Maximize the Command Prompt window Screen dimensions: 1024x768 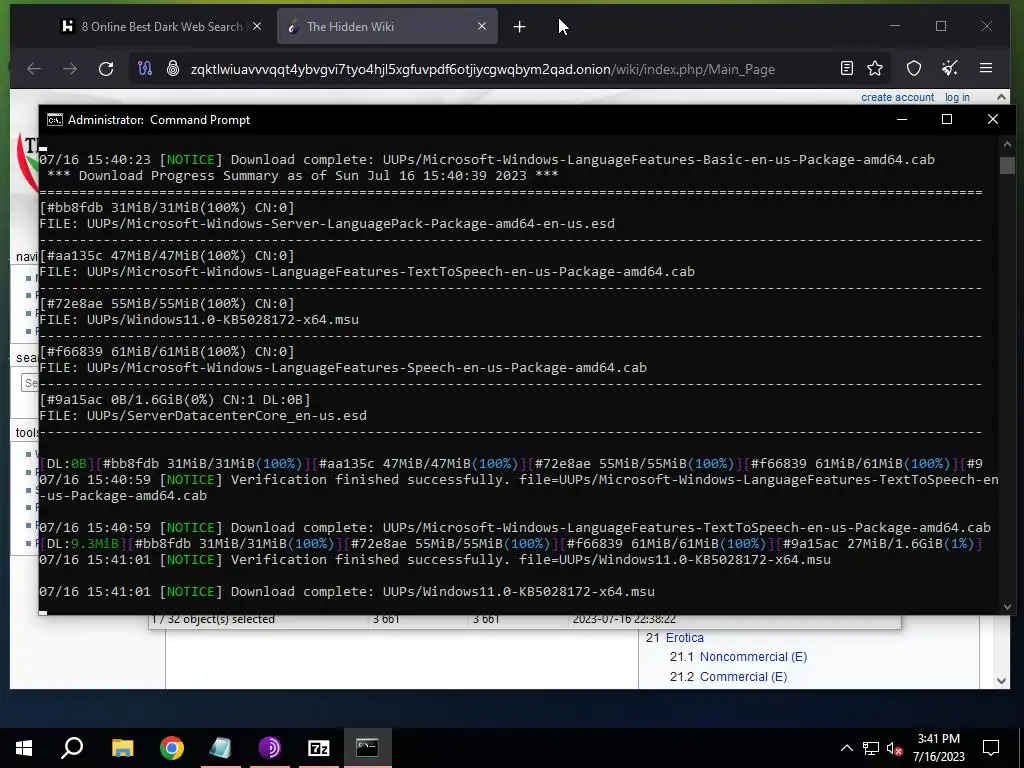pyautogui.click(x=947, y=120)
